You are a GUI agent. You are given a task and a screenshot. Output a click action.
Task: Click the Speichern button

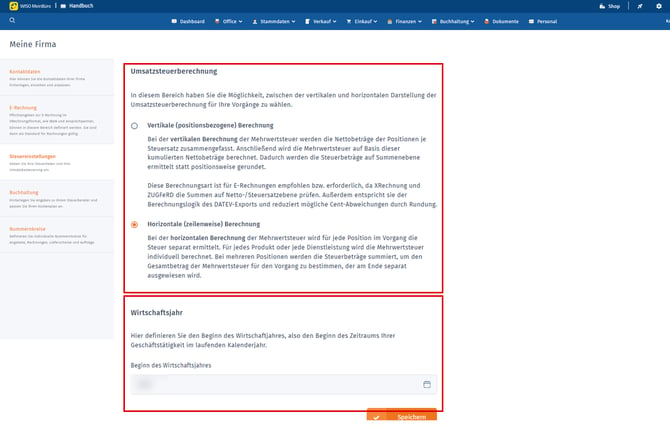[x=402, y=415]
